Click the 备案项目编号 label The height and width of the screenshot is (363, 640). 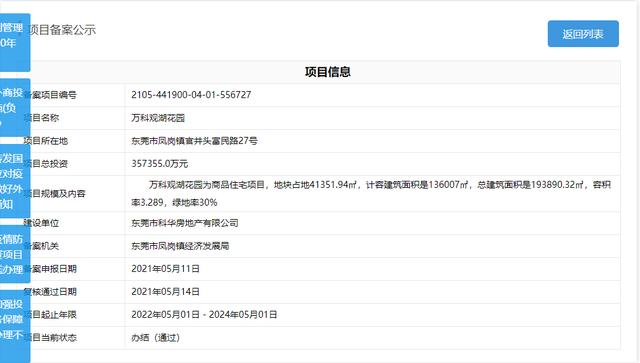click(x=50, y=95)
